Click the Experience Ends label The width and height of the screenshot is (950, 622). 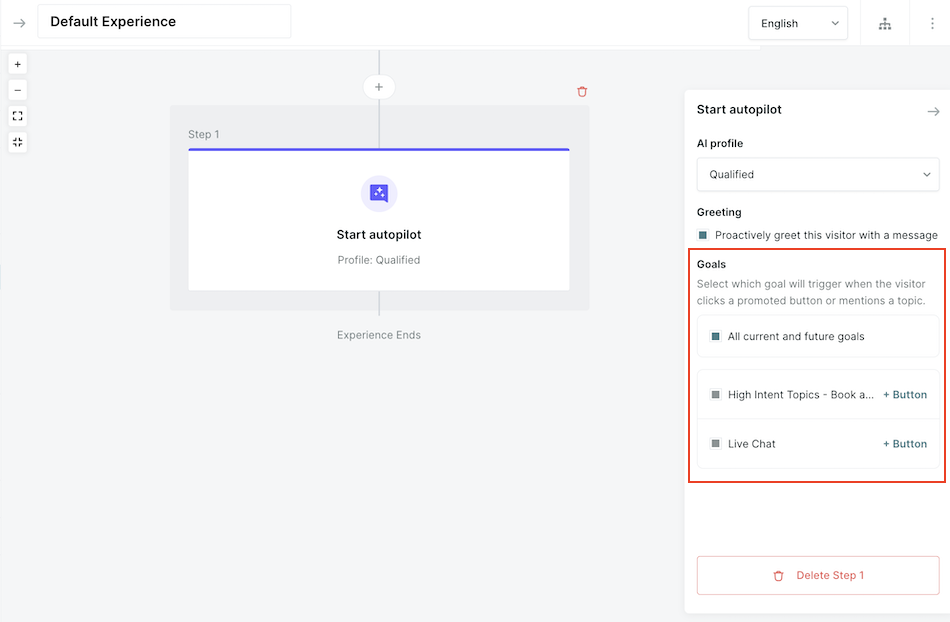point(379,335)
